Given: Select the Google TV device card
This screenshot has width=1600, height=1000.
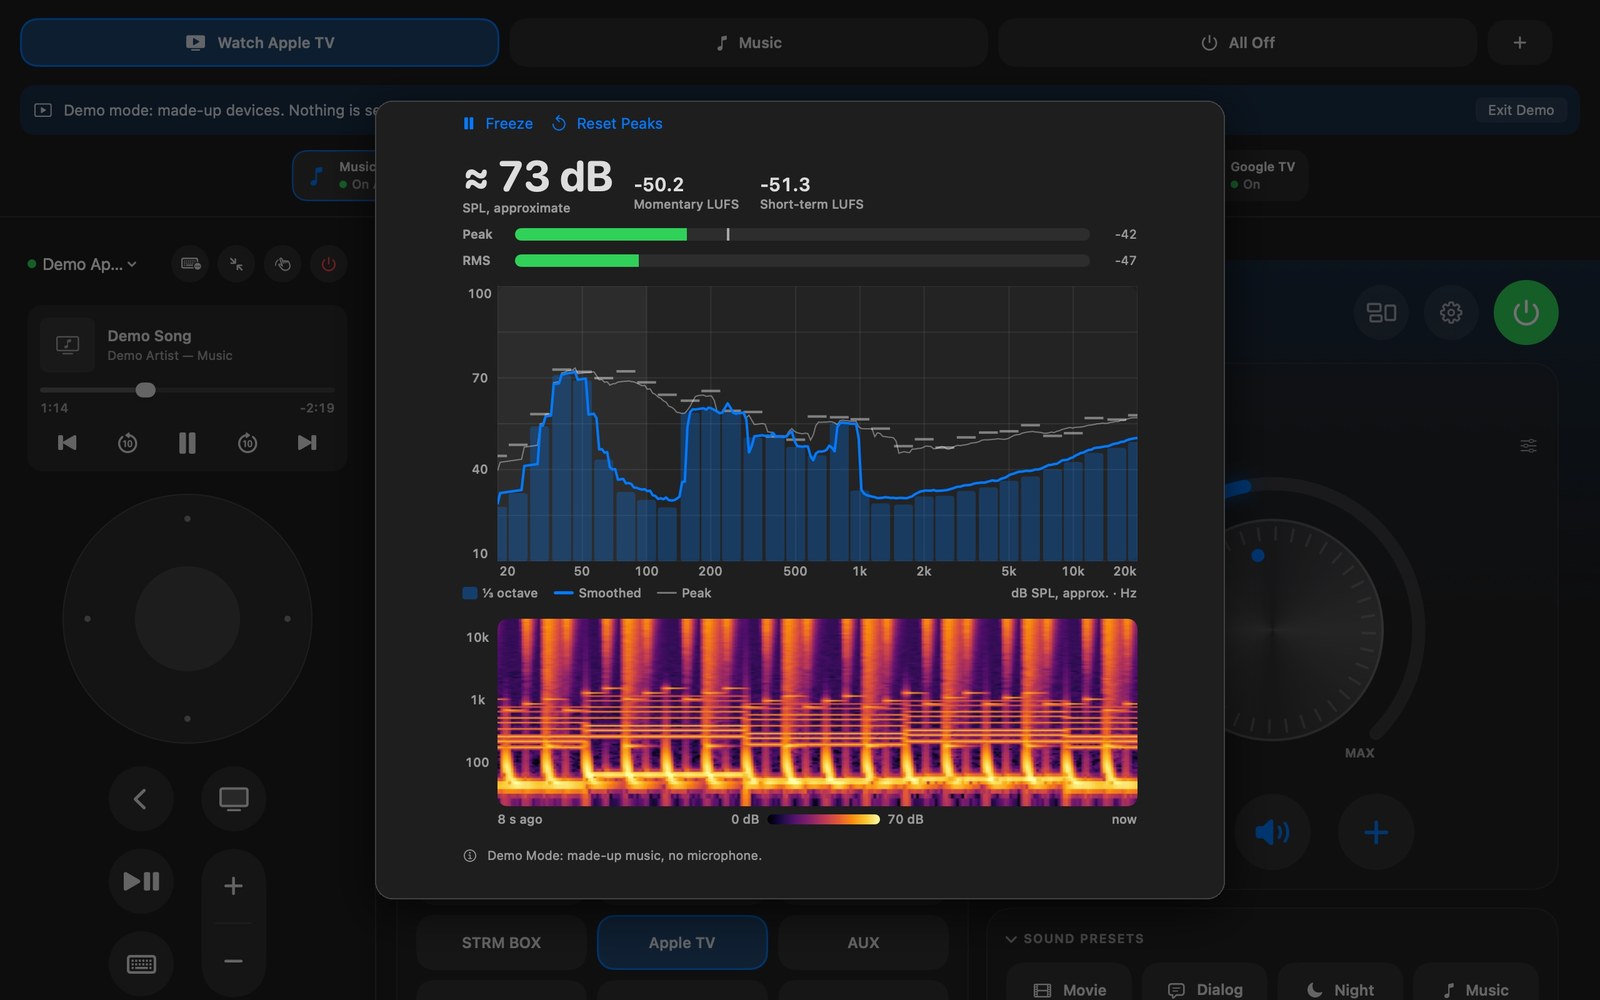Looking at the screenshot, I should click(1266, 175).
